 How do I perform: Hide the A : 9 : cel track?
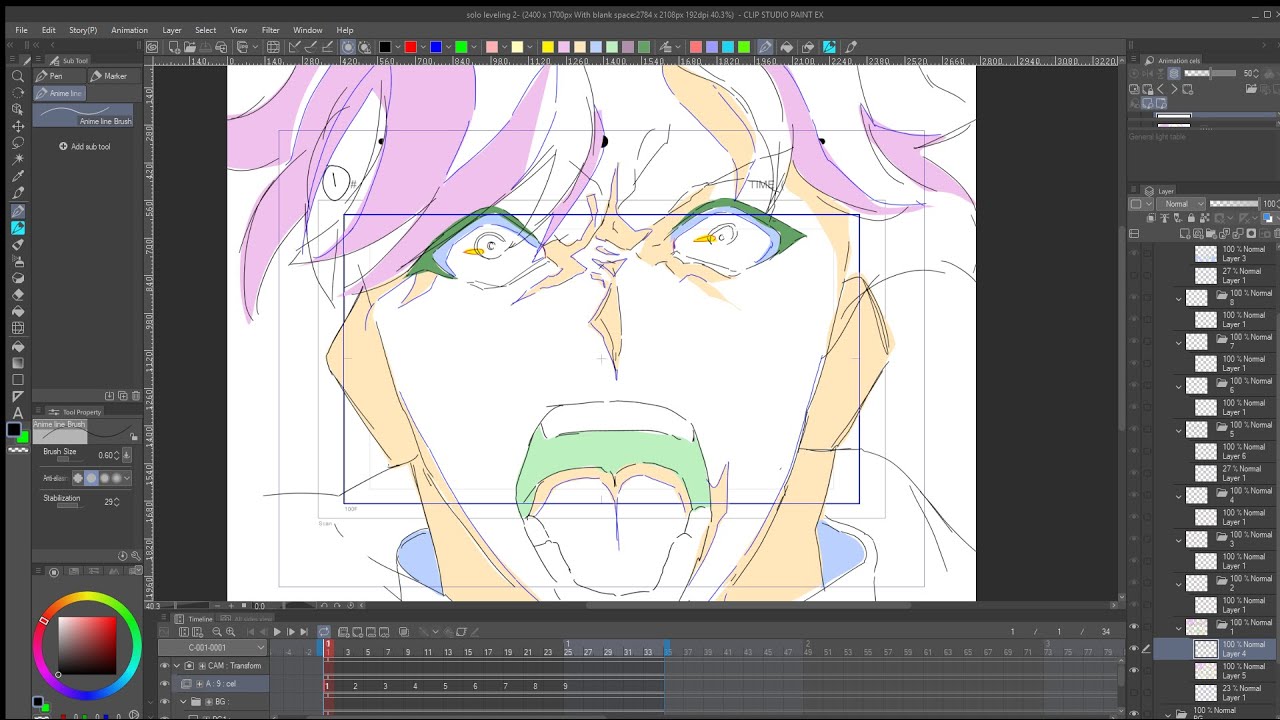(165, 684)
